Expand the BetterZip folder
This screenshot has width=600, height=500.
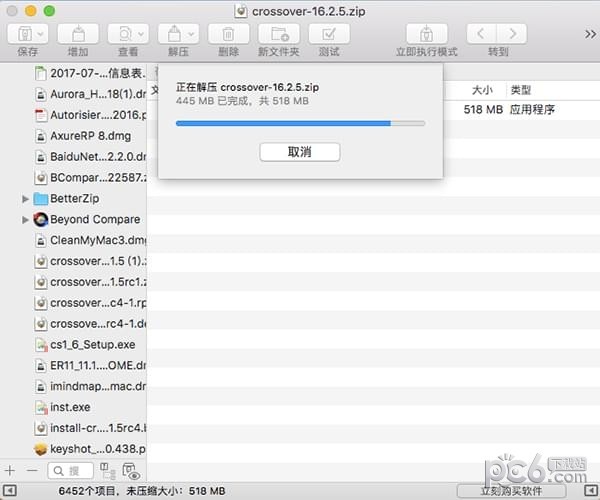(x=25, y=199)
